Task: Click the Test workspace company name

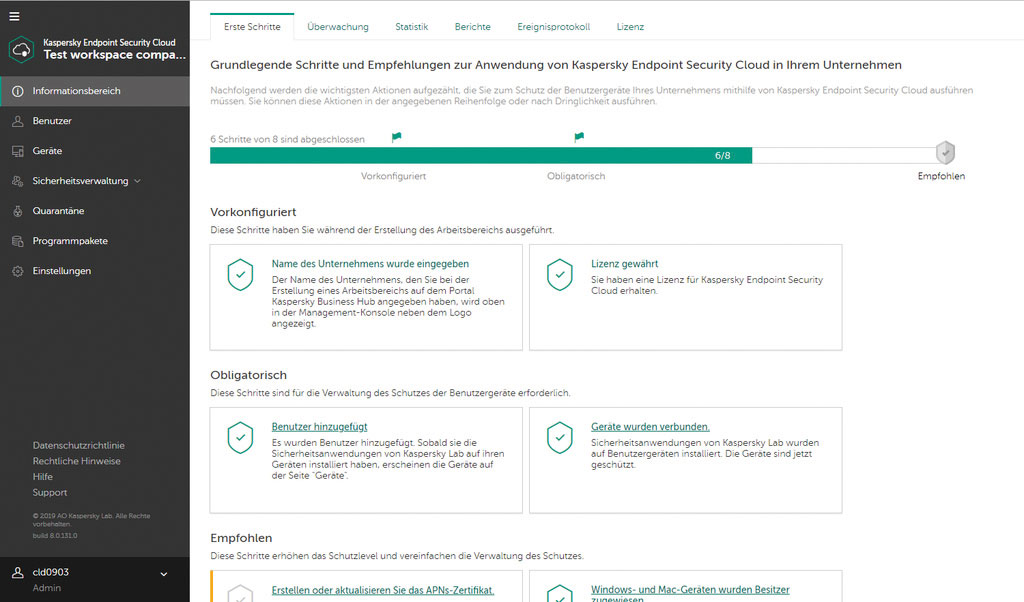Action: pos(115,55)
